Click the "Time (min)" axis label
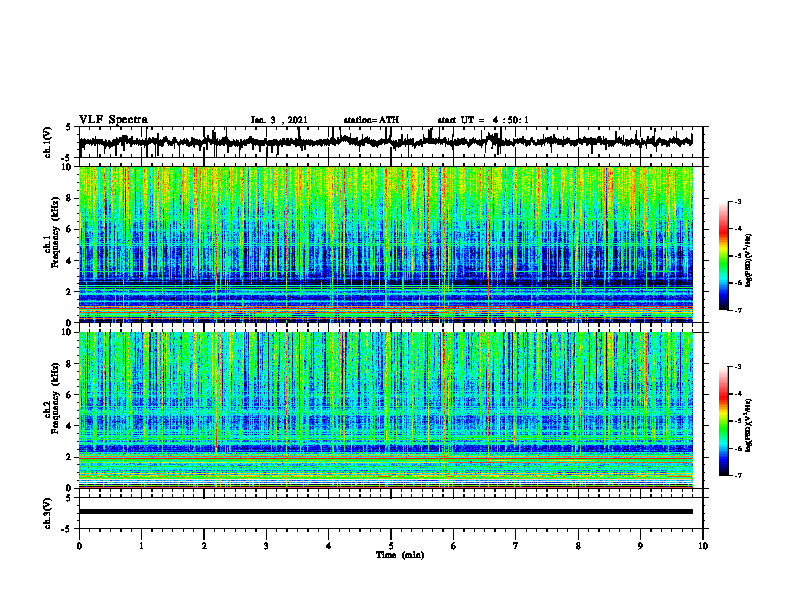Viewport: 792px width, 612px height. pyautogui.click(x=400, y=555)
